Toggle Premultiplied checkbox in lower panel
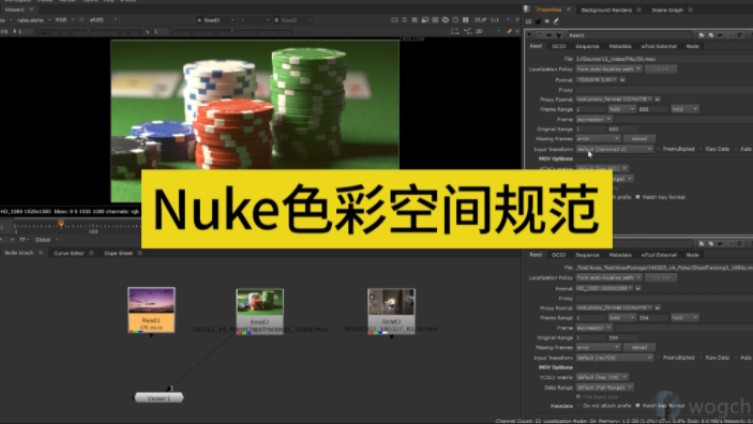Viewport: 753px width, 424px height. tap(659, 358)
